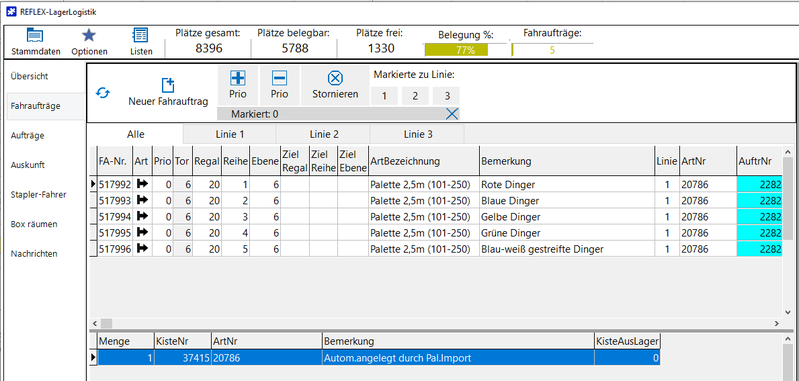Image resolution: width=799 pixels, height=381 pixels.
Task: Assign marked orders to line 1
Action: point(383,96)
